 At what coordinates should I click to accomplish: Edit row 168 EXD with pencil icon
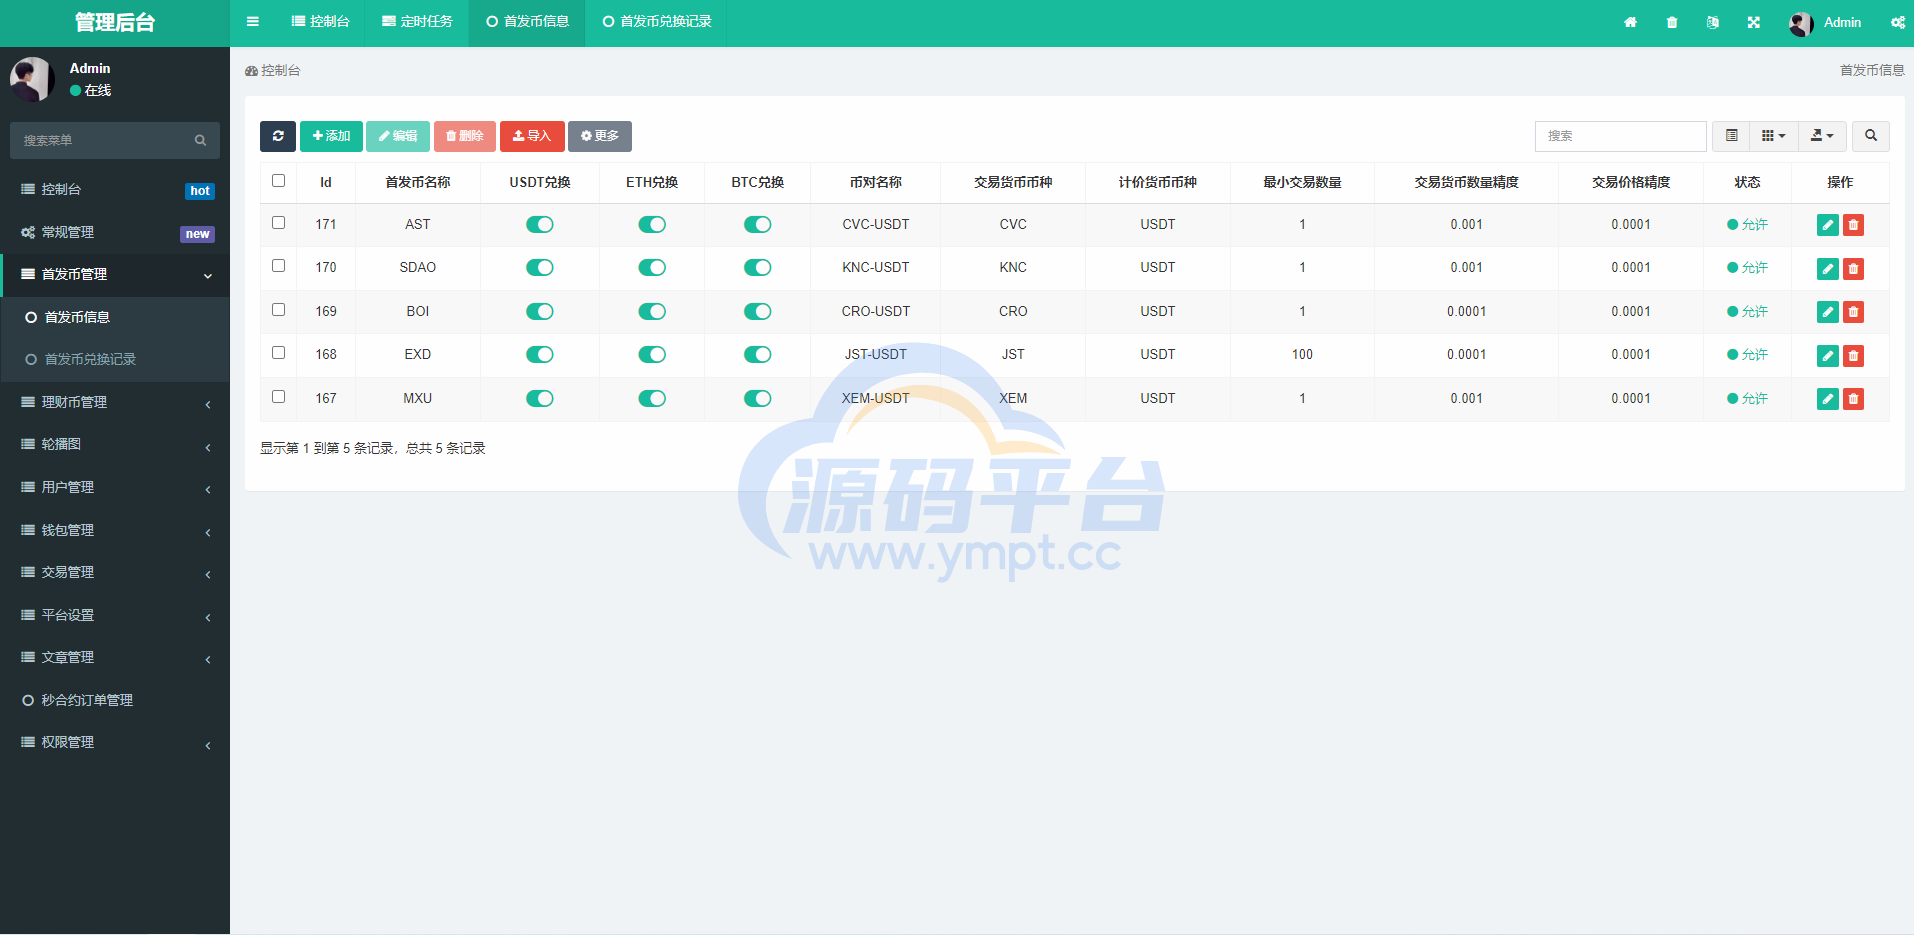[x=1828, y=355]
